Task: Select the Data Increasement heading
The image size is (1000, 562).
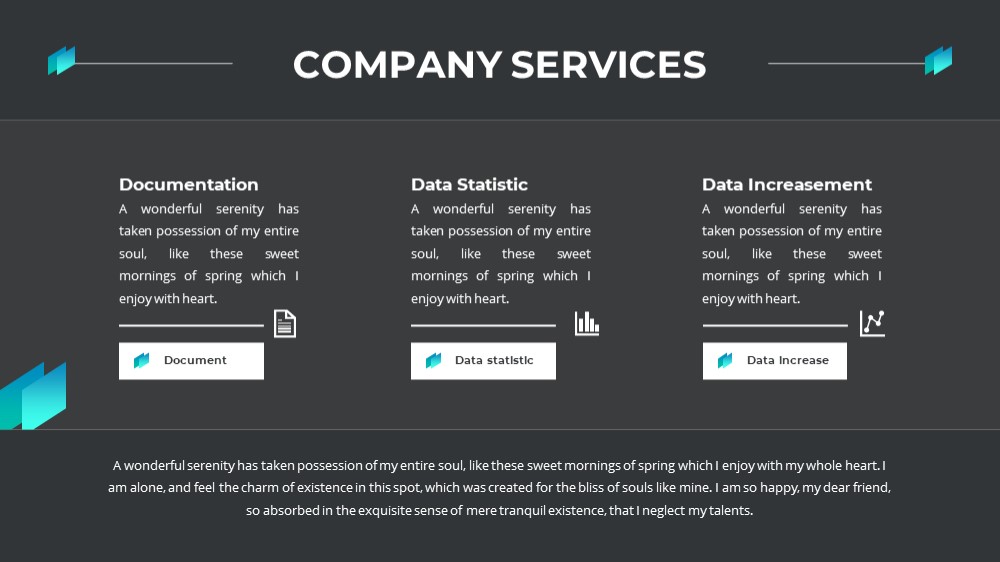Action: pos(787,184)
